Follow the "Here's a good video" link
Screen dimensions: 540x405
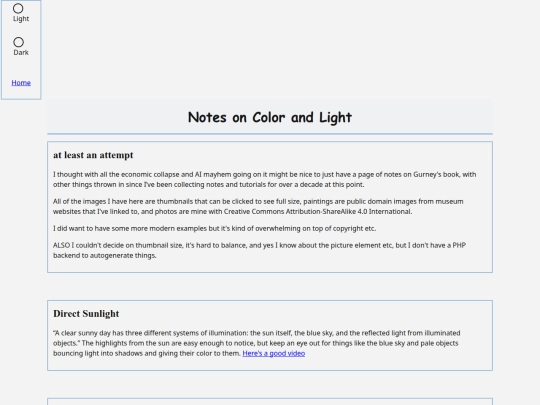click(273, 353)
